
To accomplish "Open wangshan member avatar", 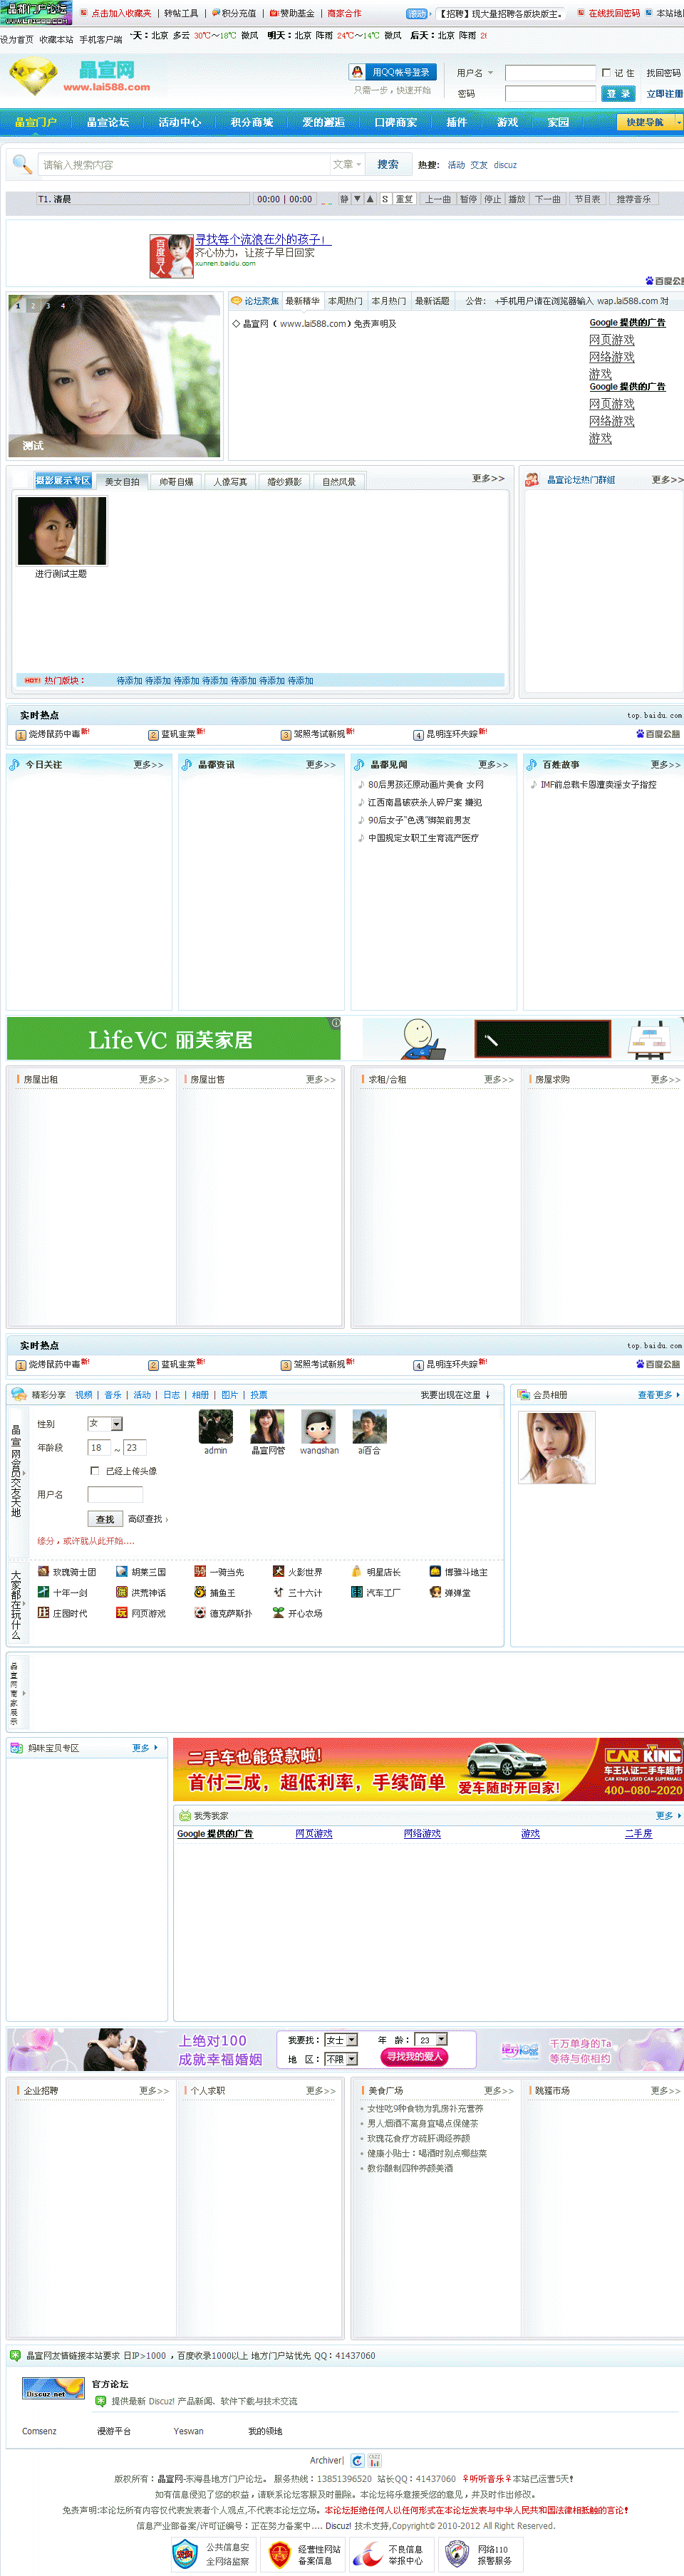I will 318,1426.
